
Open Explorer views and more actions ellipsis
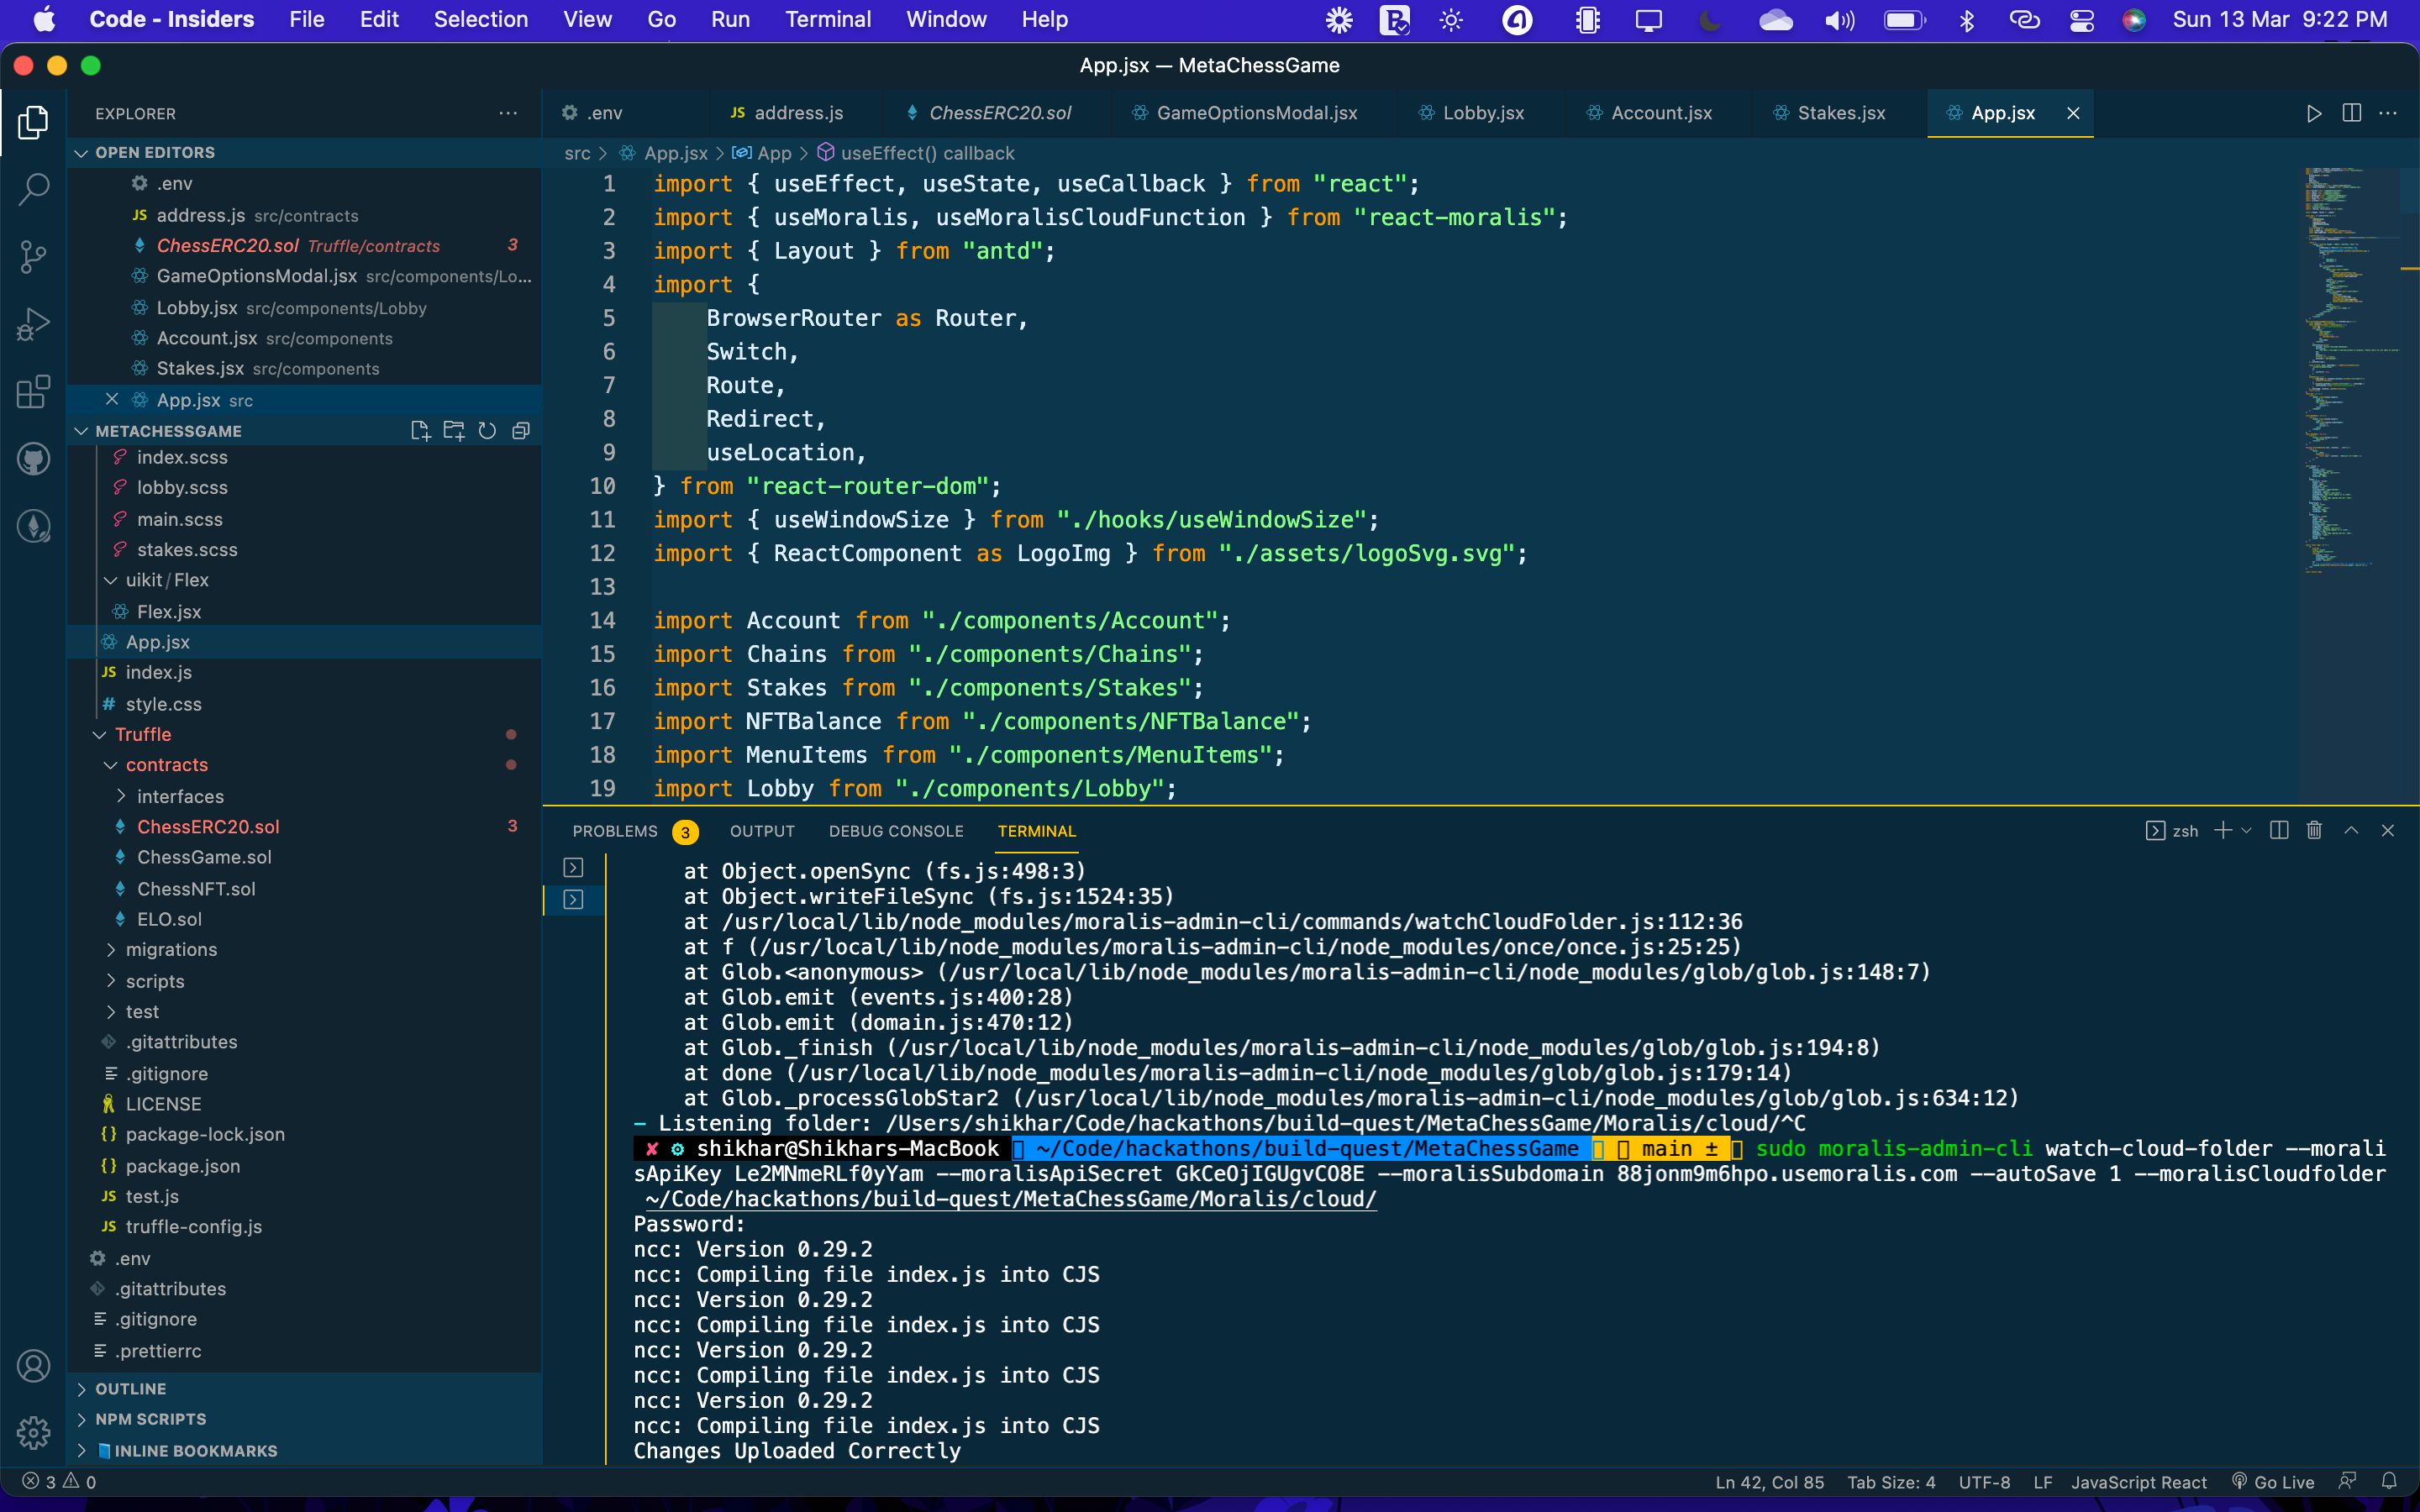(508, 113)
